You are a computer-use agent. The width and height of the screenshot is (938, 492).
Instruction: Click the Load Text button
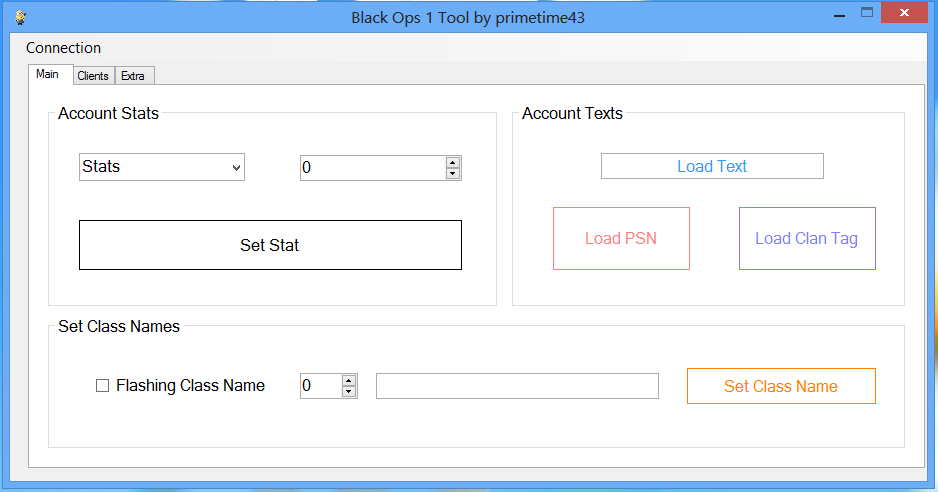712,166
